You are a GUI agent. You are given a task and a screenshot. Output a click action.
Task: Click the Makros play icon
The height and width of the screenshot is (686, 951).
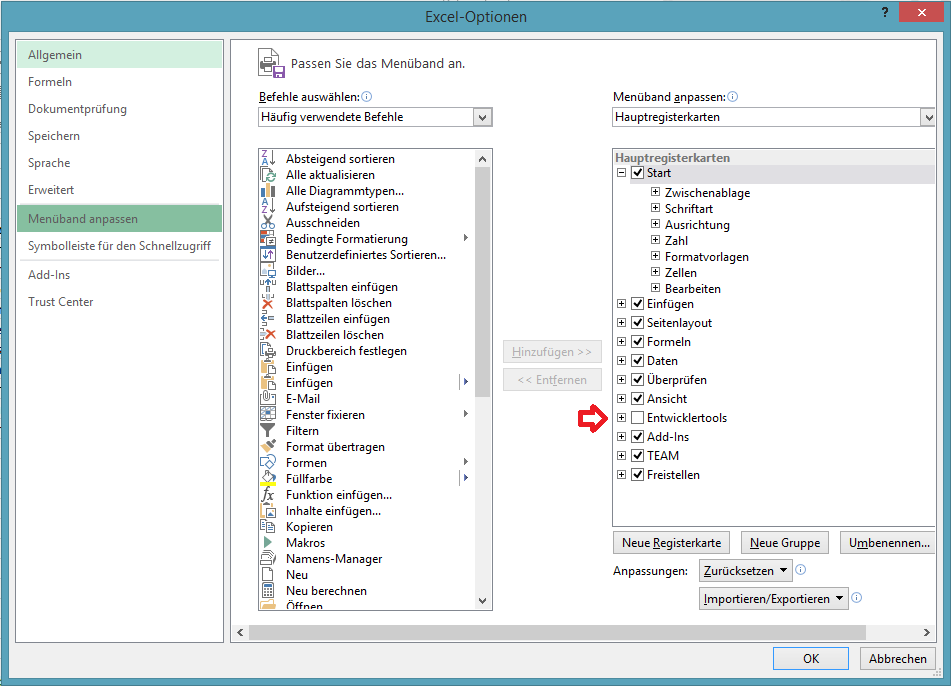click(x=268, y=543)
